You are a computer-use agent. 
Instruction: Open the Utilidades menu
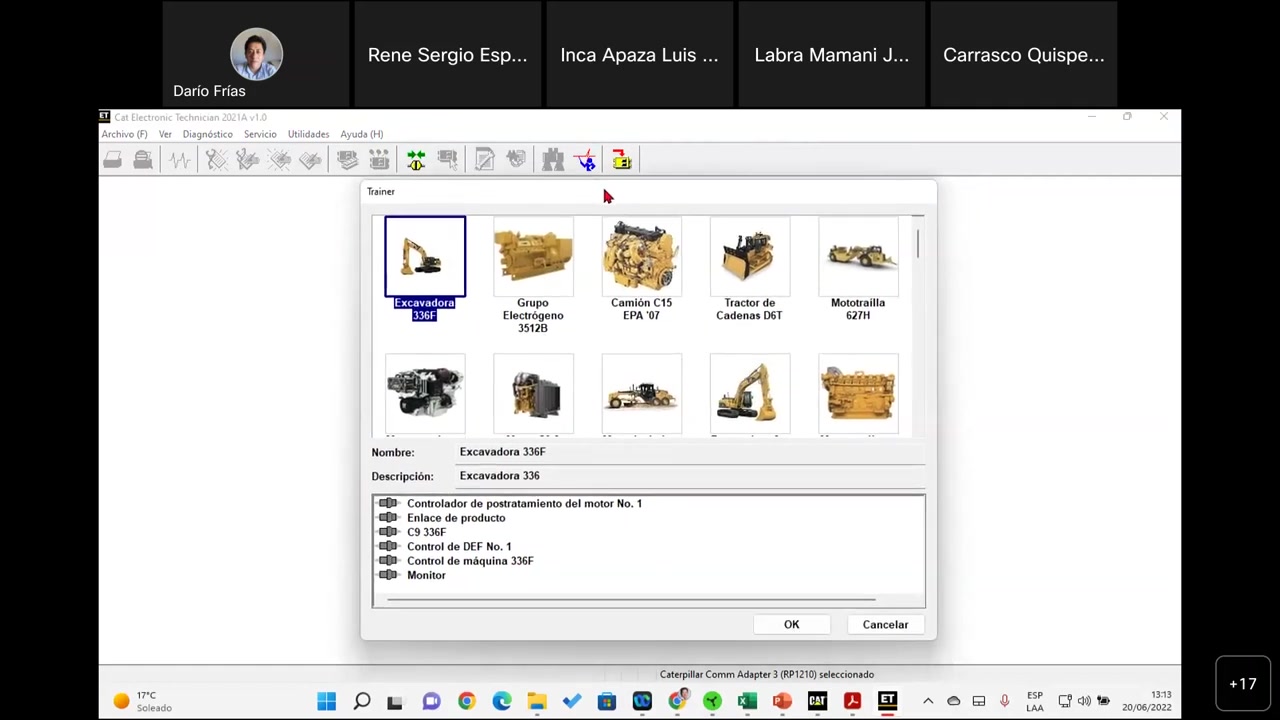pyautogui.click(x=308, y=134)
